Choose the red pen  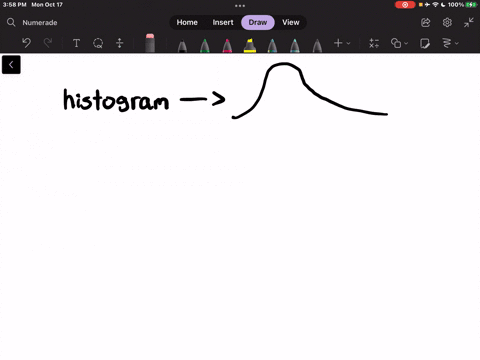(x=227, y=46)
